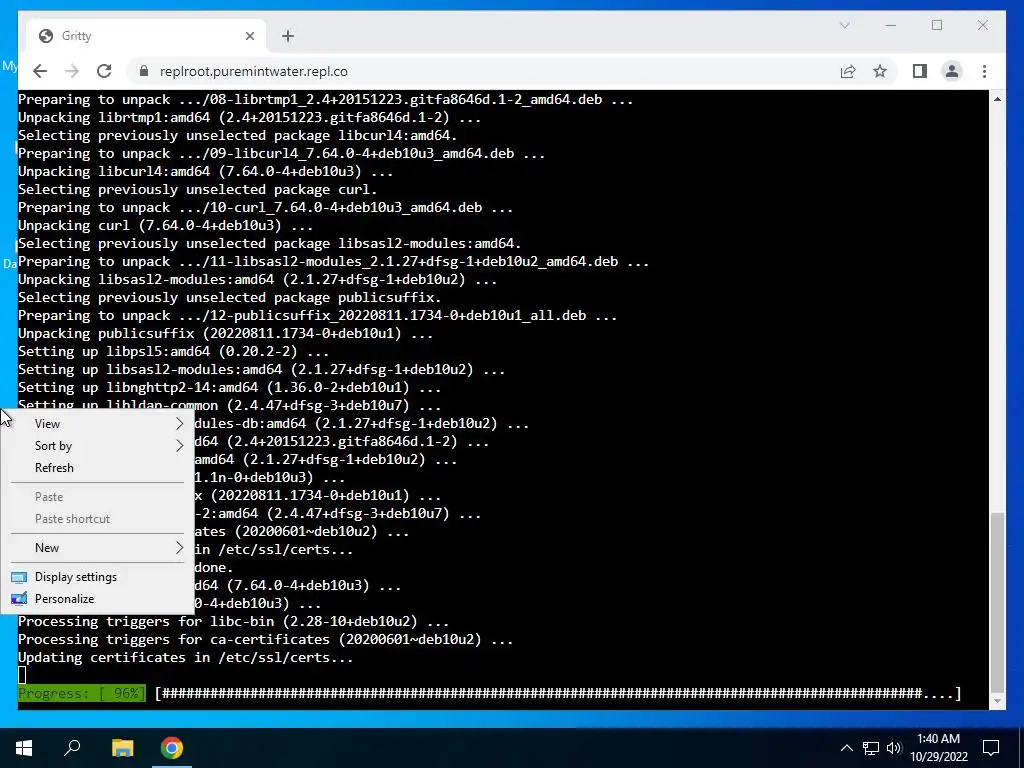Reload the page with the refresh icon
The height and width of the screenshot is (768, 1024).
tap(104, 71)
